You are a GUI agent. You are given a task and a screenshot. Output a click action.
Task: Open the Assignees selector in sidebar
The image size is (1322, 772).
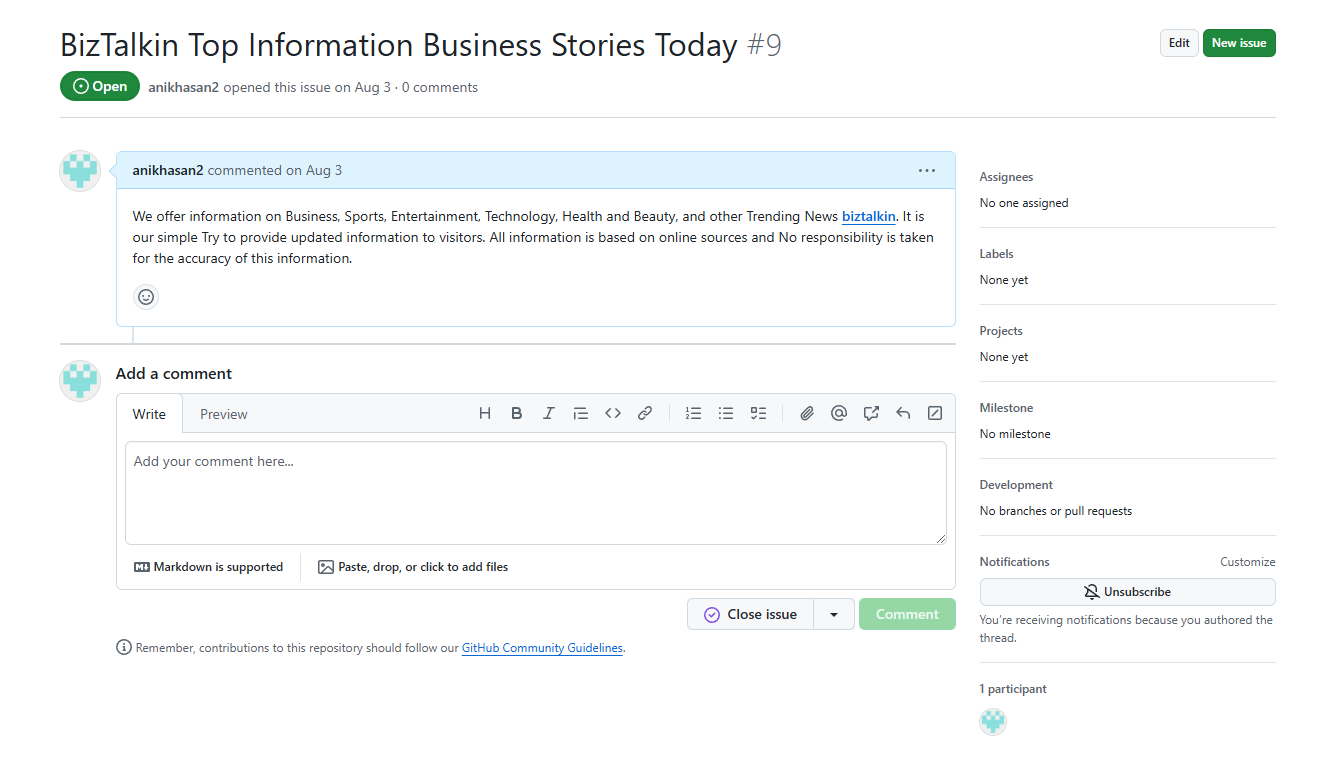click(1006, 177)
